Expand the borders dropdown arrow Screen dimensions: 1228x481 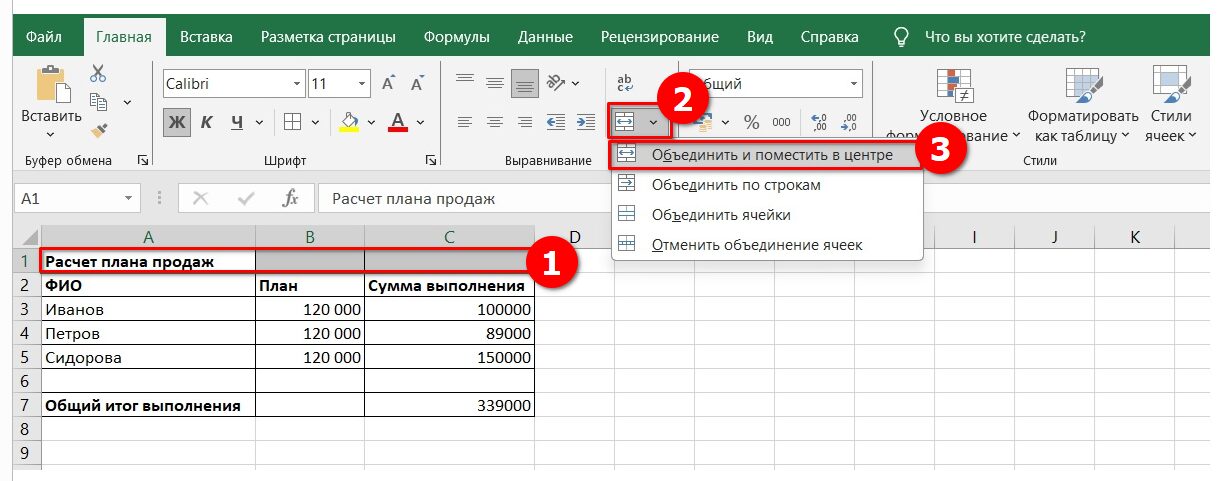tap(316, 122)
